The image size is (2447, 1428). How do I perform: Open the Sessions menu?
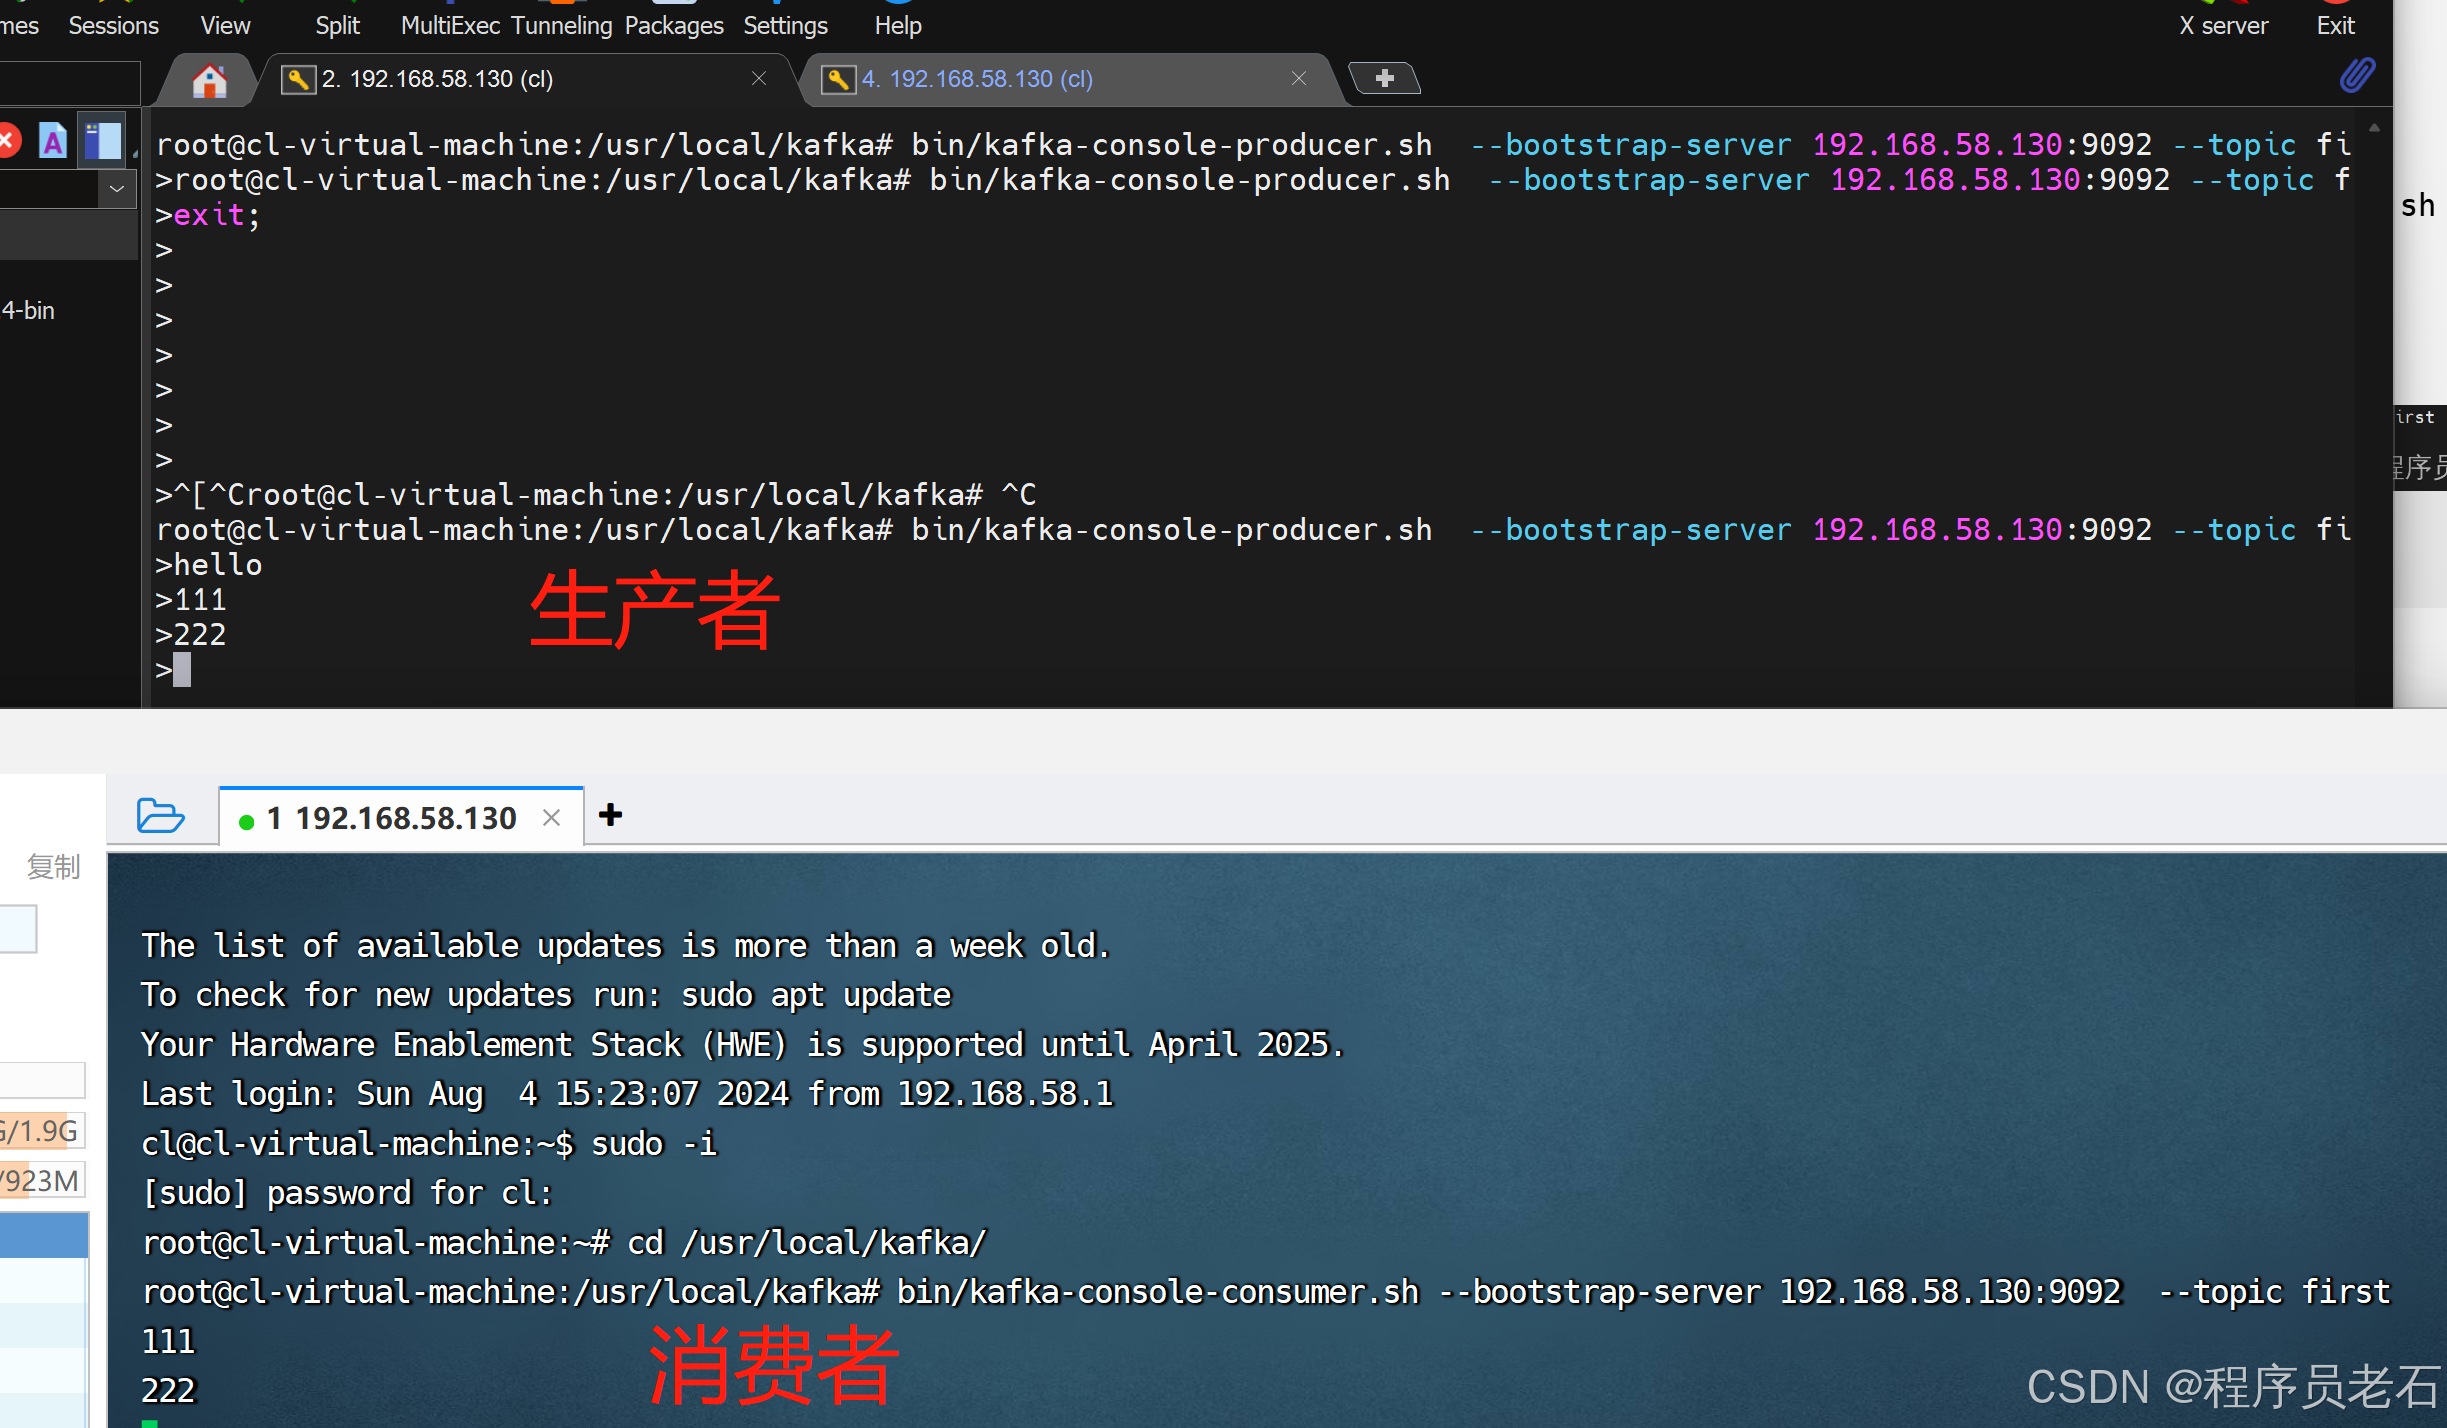[113, 26]
